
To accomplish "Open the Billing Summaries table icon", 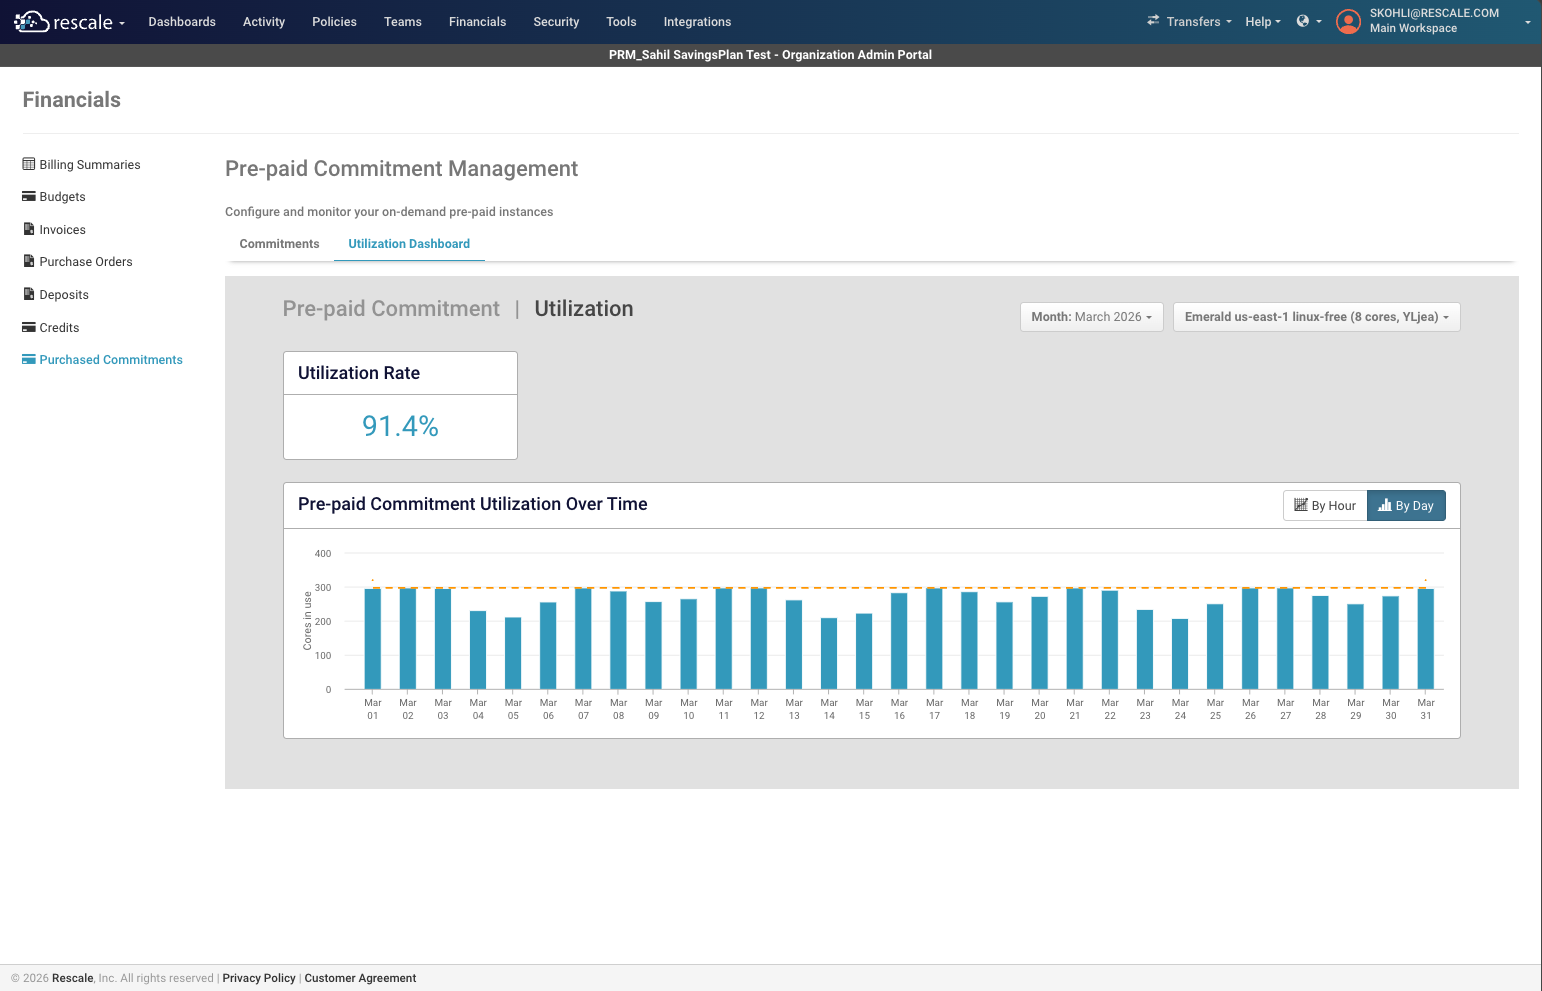I will tap(29, 164).
